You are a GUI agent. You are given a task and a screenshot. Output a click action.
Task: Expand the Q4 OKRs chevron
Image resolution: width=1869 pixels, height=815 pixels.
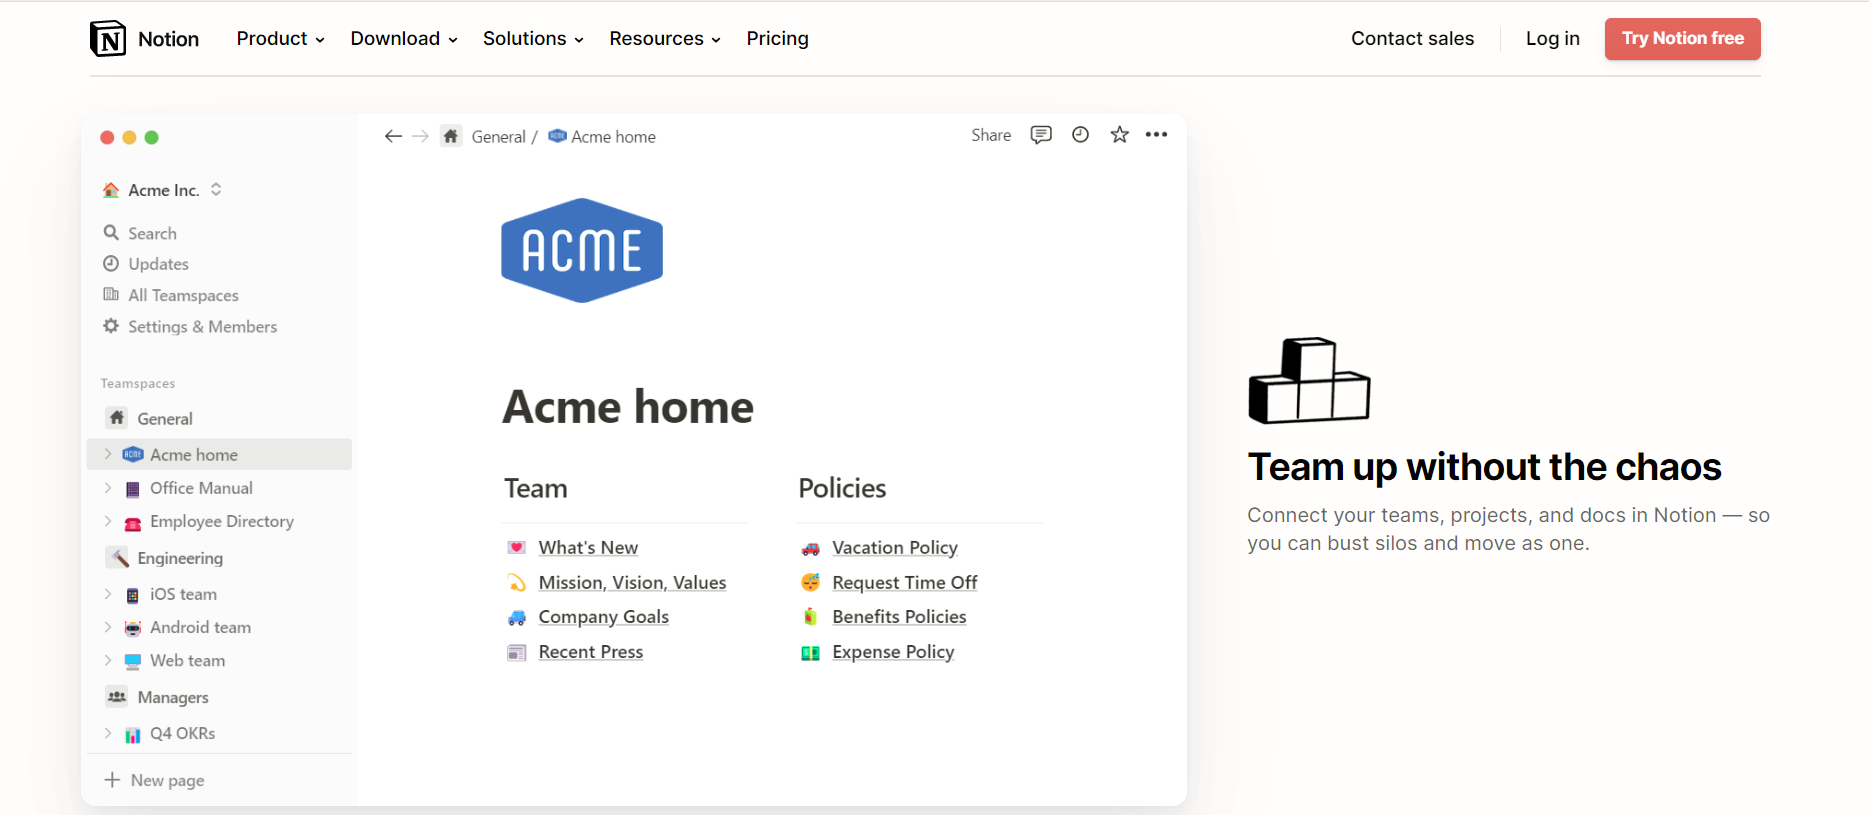108,733
